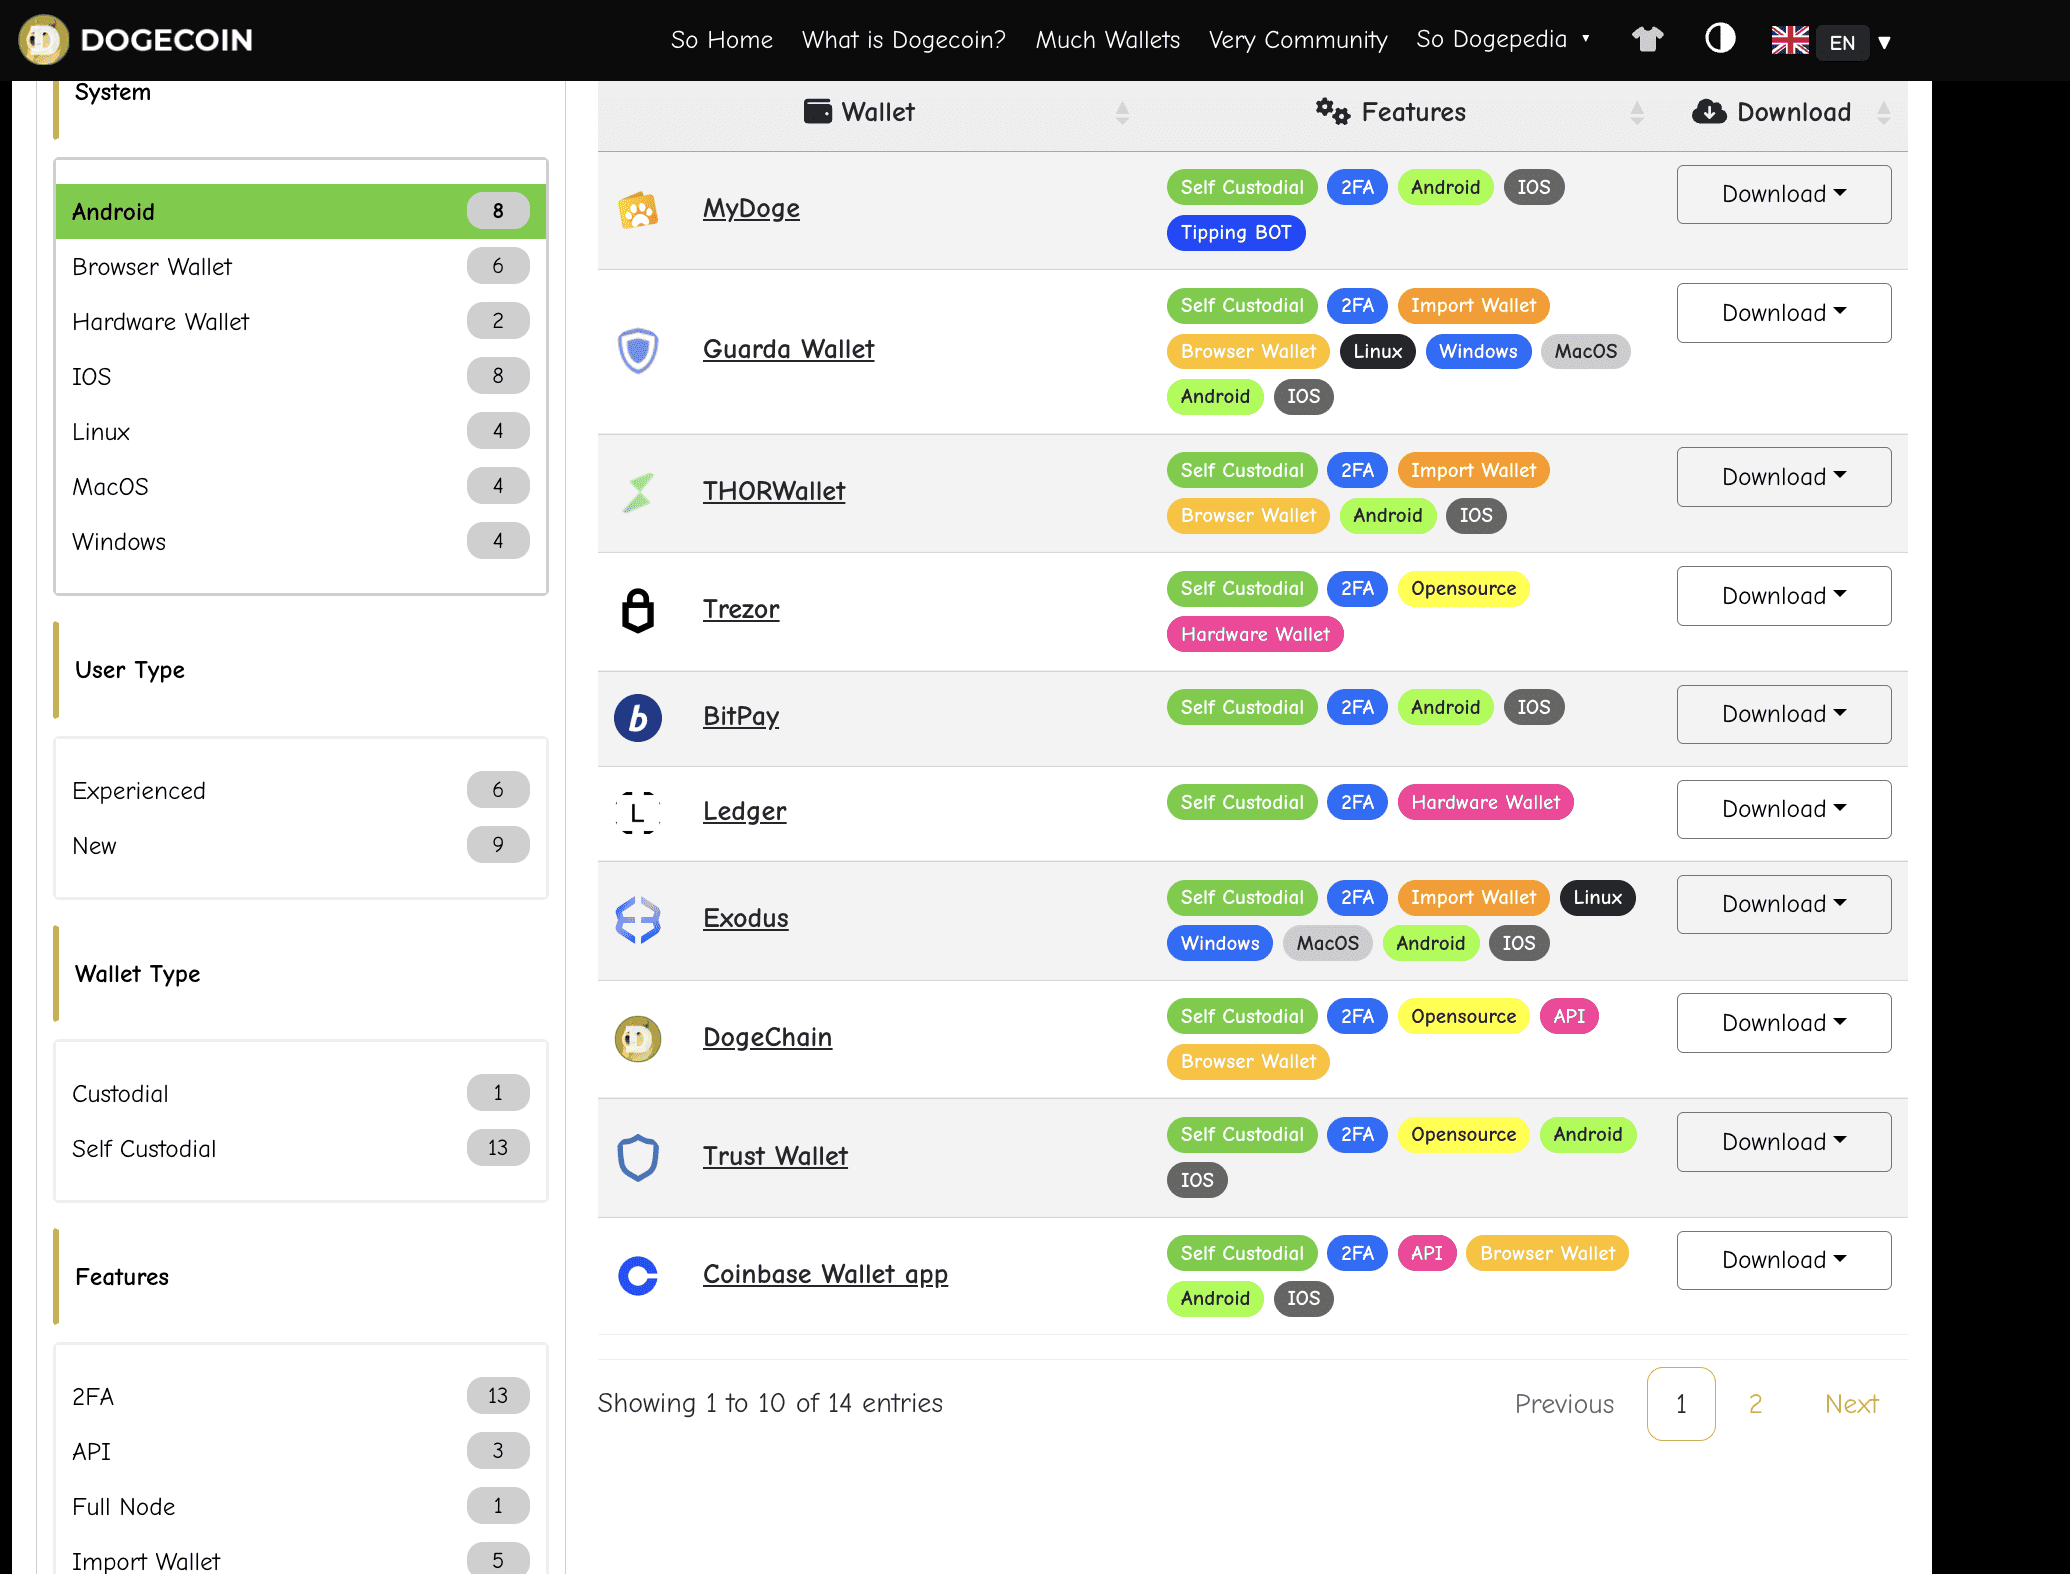The width and height of the screenshot is (2070, 1574).
Task: Open the THORWallet link
Action: pos(773,491)
